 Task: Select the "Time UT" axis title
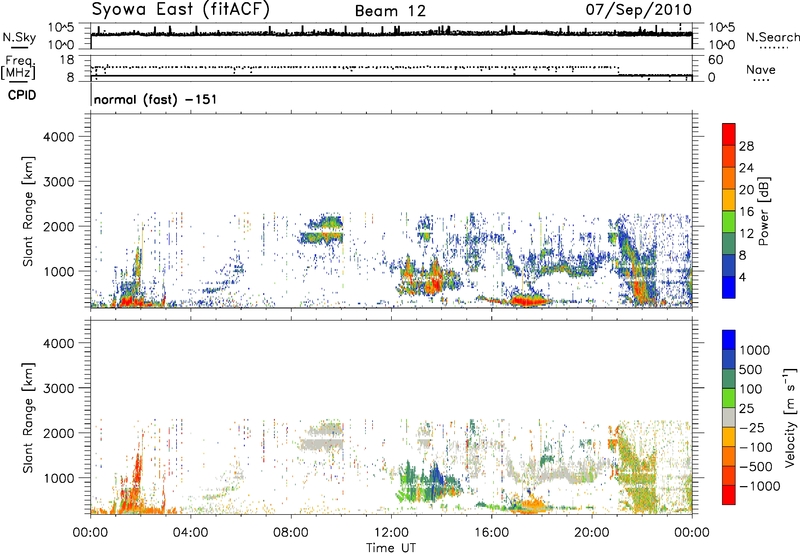[x=391, y=548]
